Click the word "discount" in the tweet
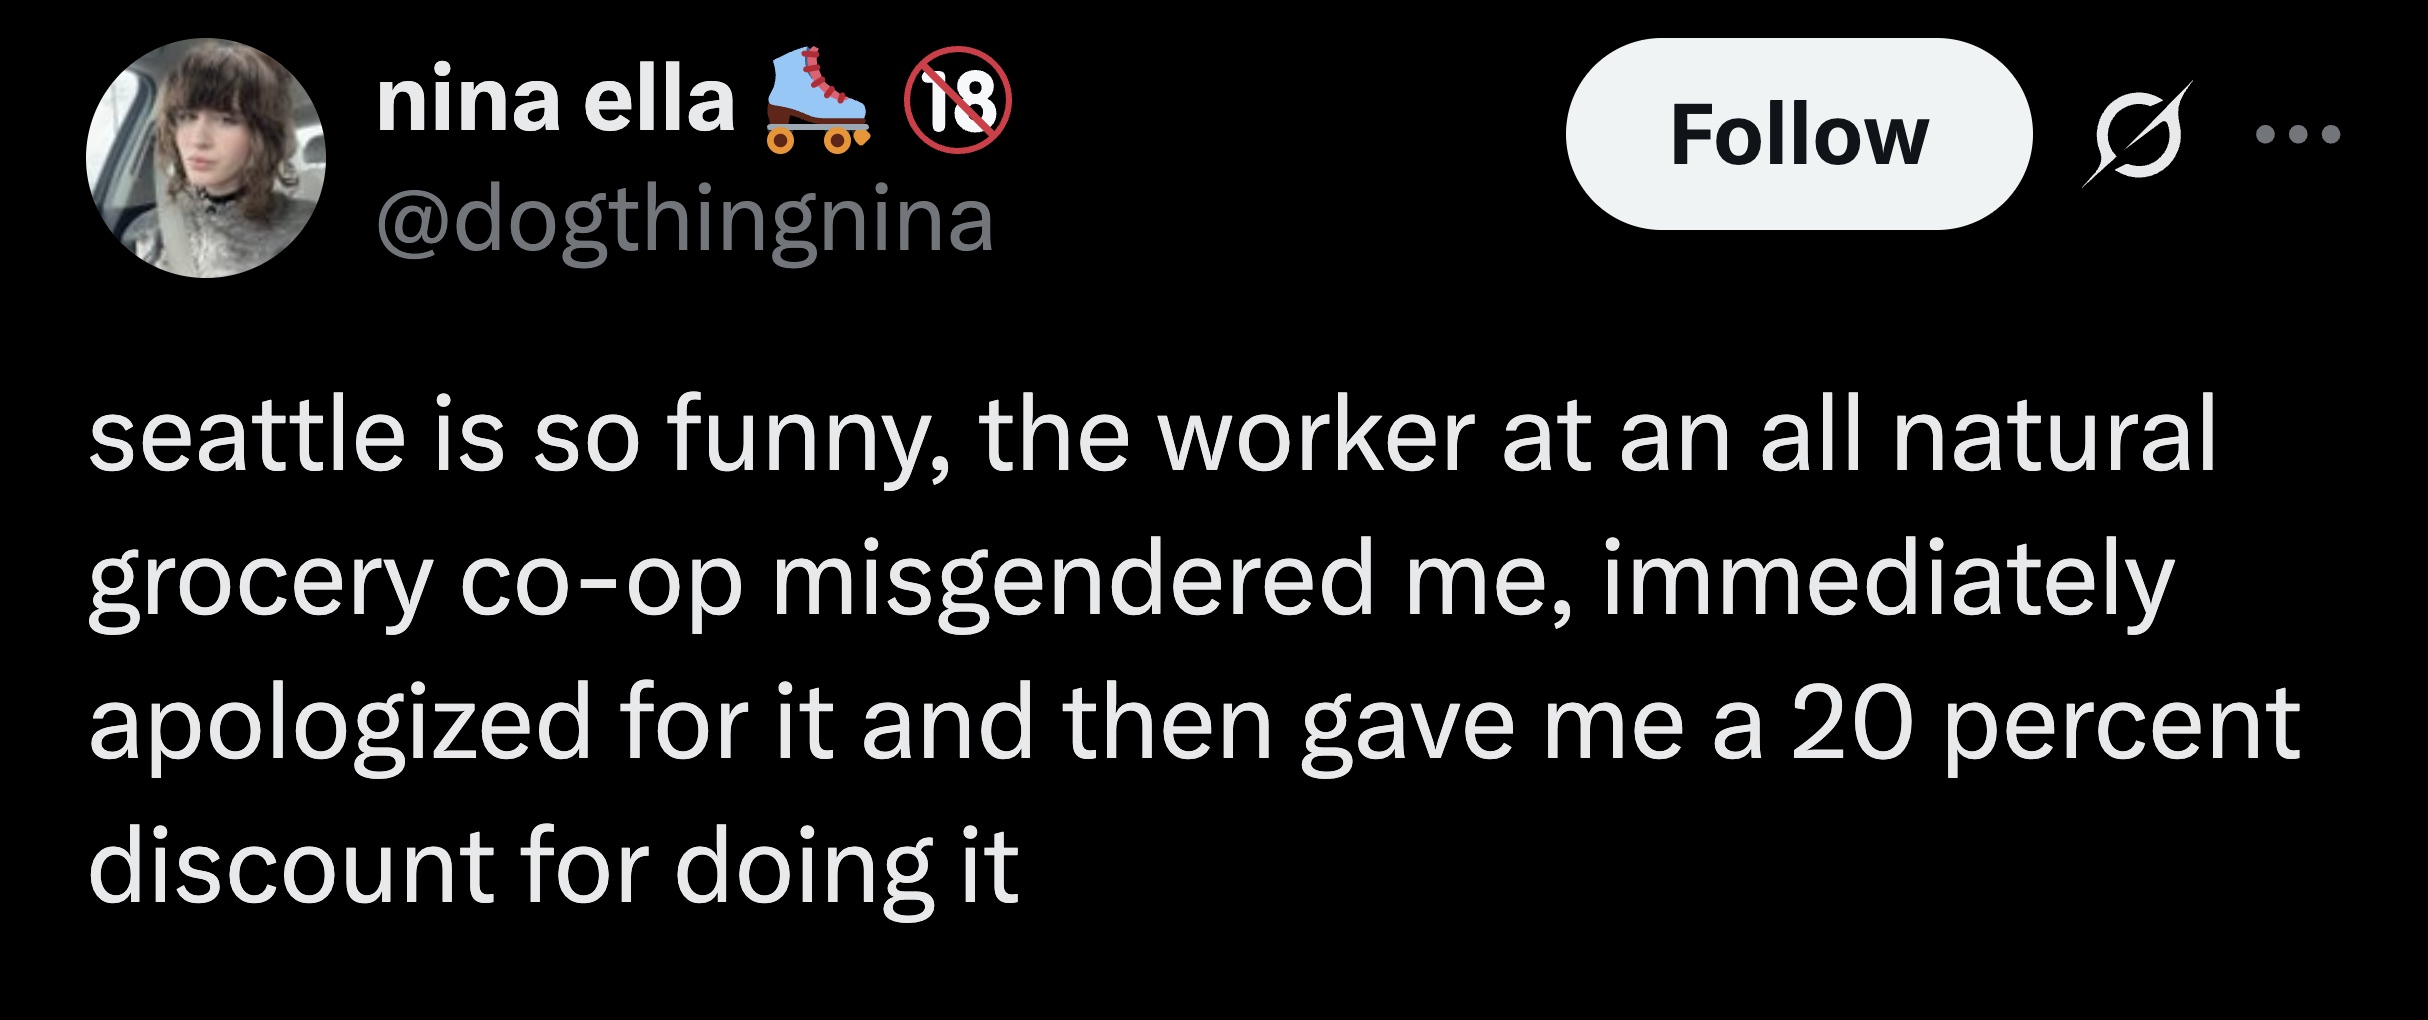The height and width of the screenshot is (1020, 2428). click(291, 866)
